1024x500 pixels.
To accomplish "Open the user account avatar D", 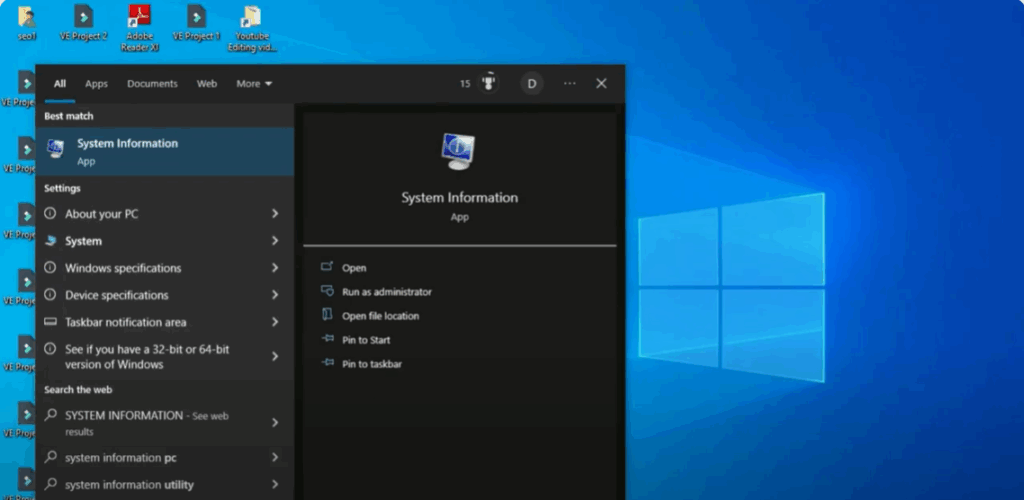I will coord(532,84).
